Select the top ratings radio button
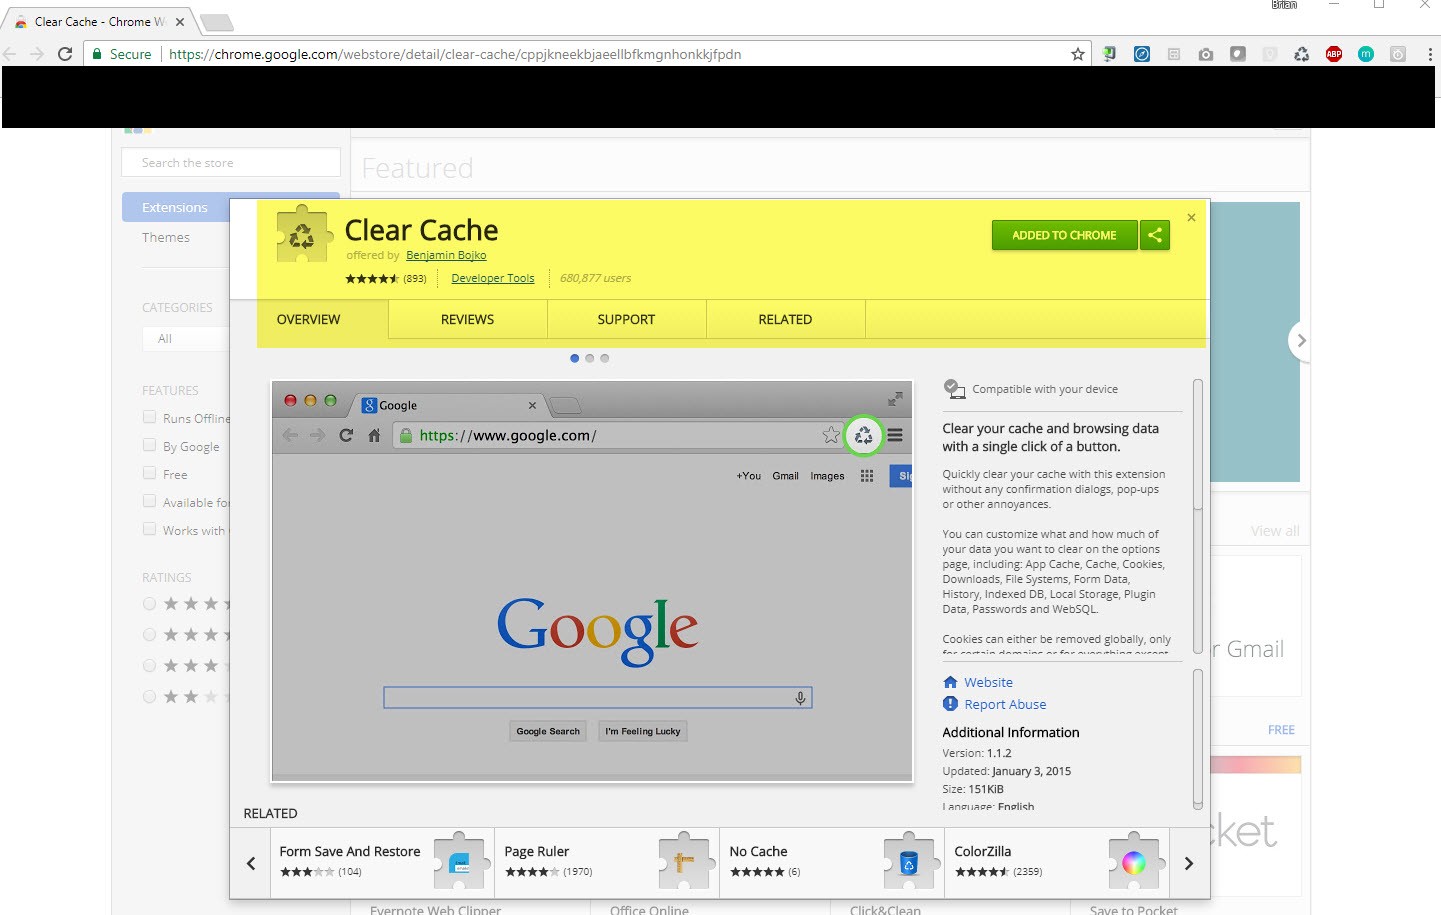The image size is (1441, 915). point(149,604)
